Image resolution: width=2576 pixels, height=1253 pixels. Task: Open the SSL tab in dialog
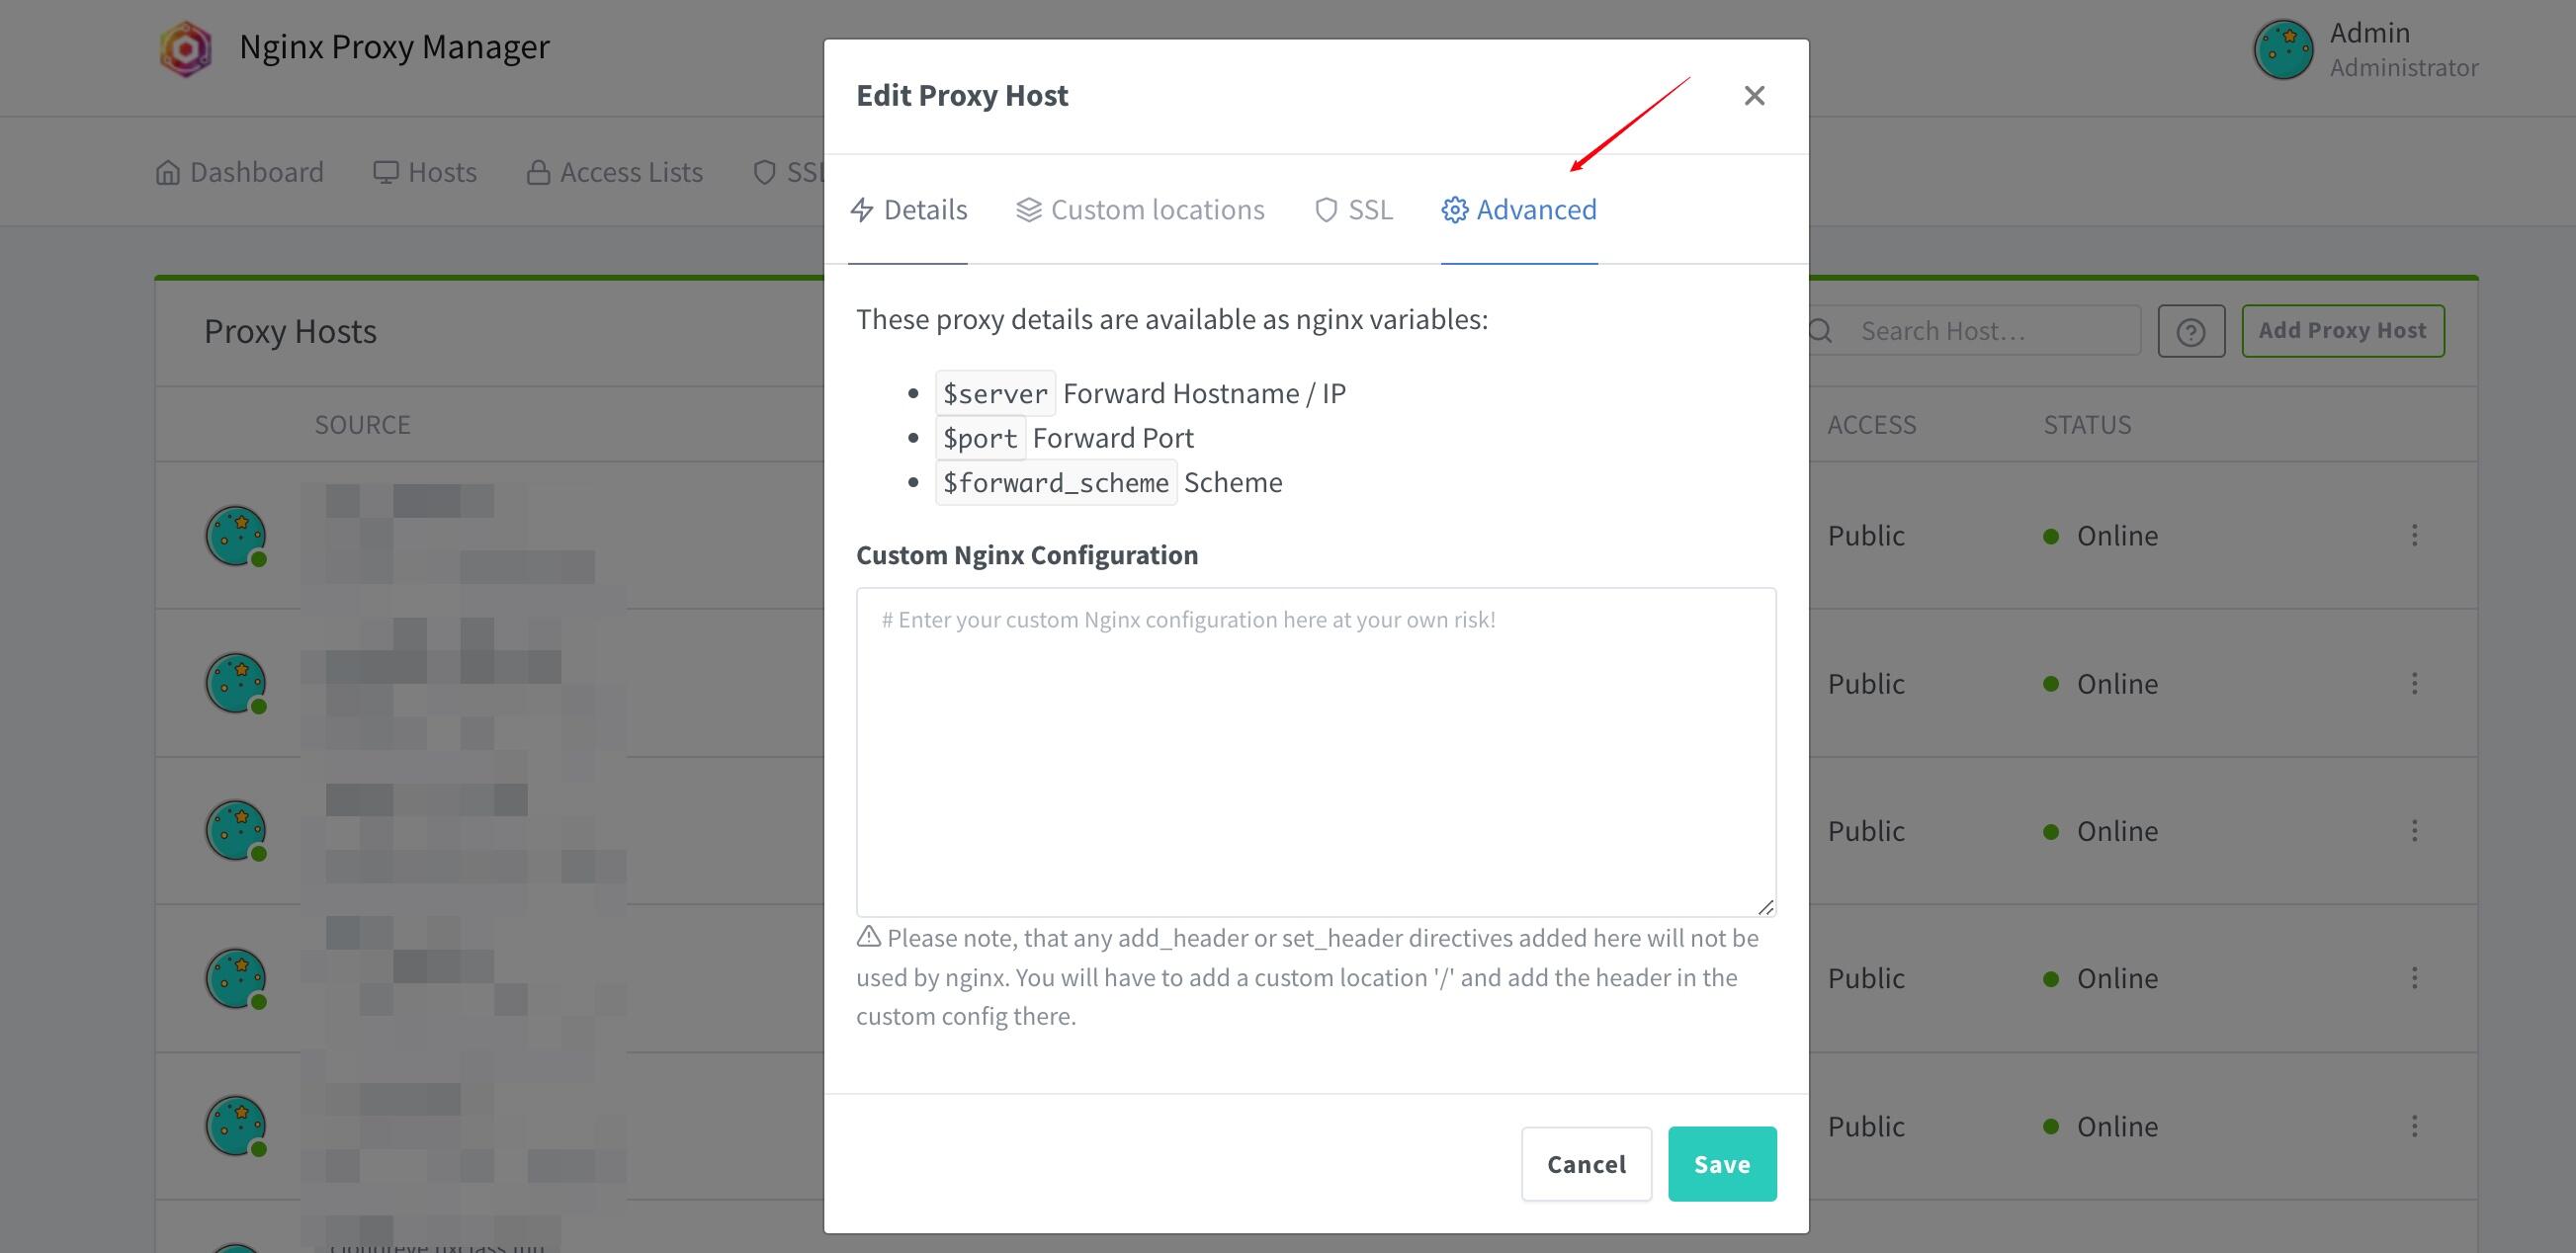pos(1353,210)
